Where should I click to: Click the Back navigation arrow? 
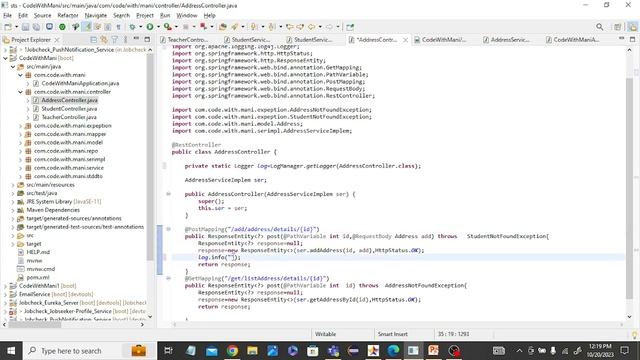tap(311, 27)
